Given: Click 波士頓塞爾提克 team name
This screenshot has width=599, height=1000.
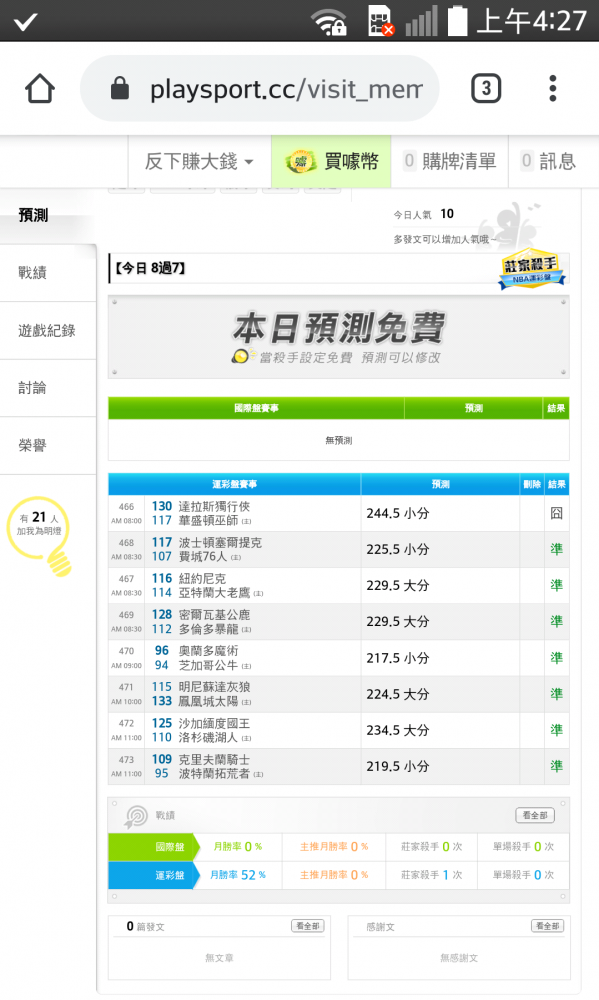Looking at the screenshot, I should coord(220,543).
